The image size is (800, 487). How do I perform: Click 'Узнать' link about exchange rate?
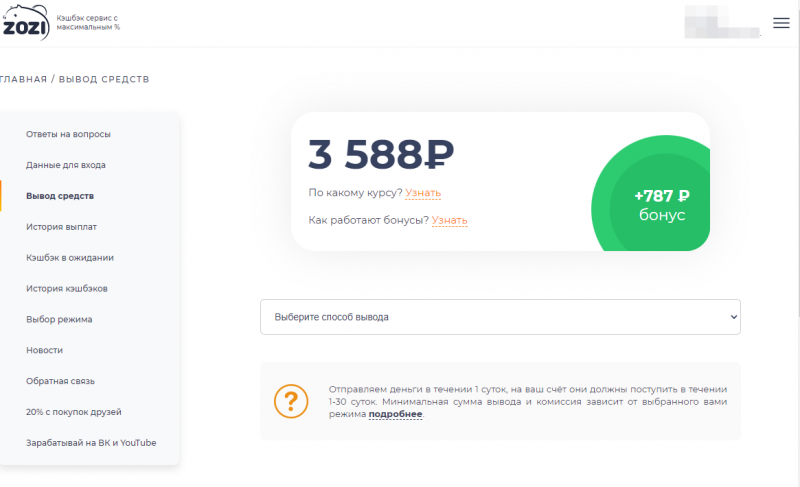pyautogui.click(x=423, y=193)
